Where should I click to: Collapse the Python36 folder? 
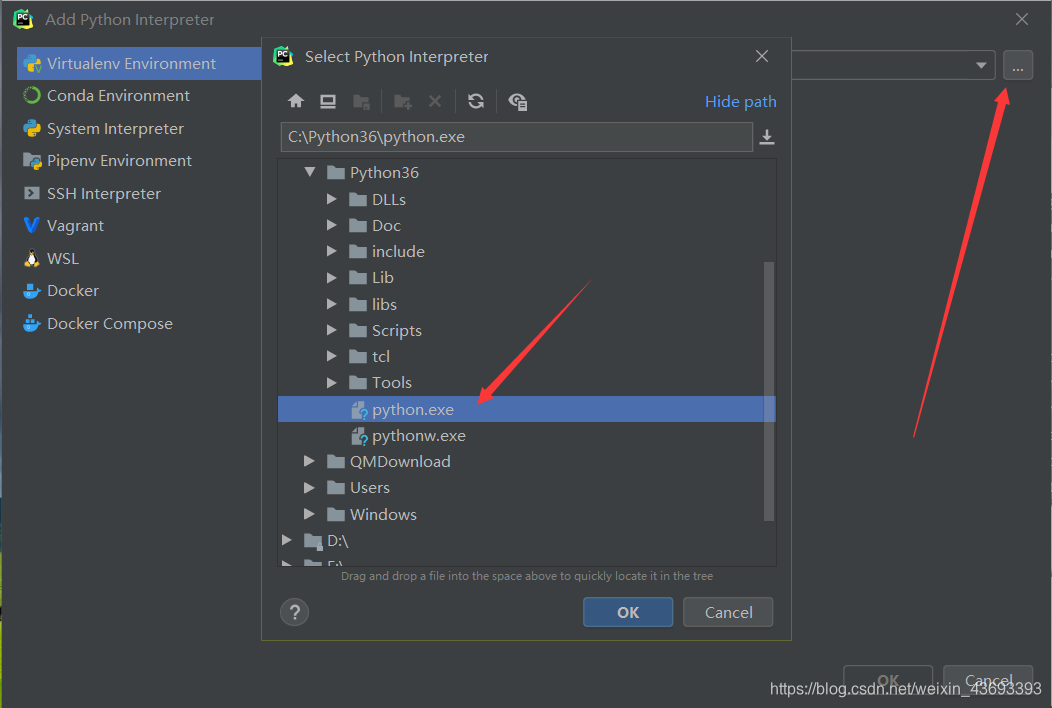coord(310,172)
